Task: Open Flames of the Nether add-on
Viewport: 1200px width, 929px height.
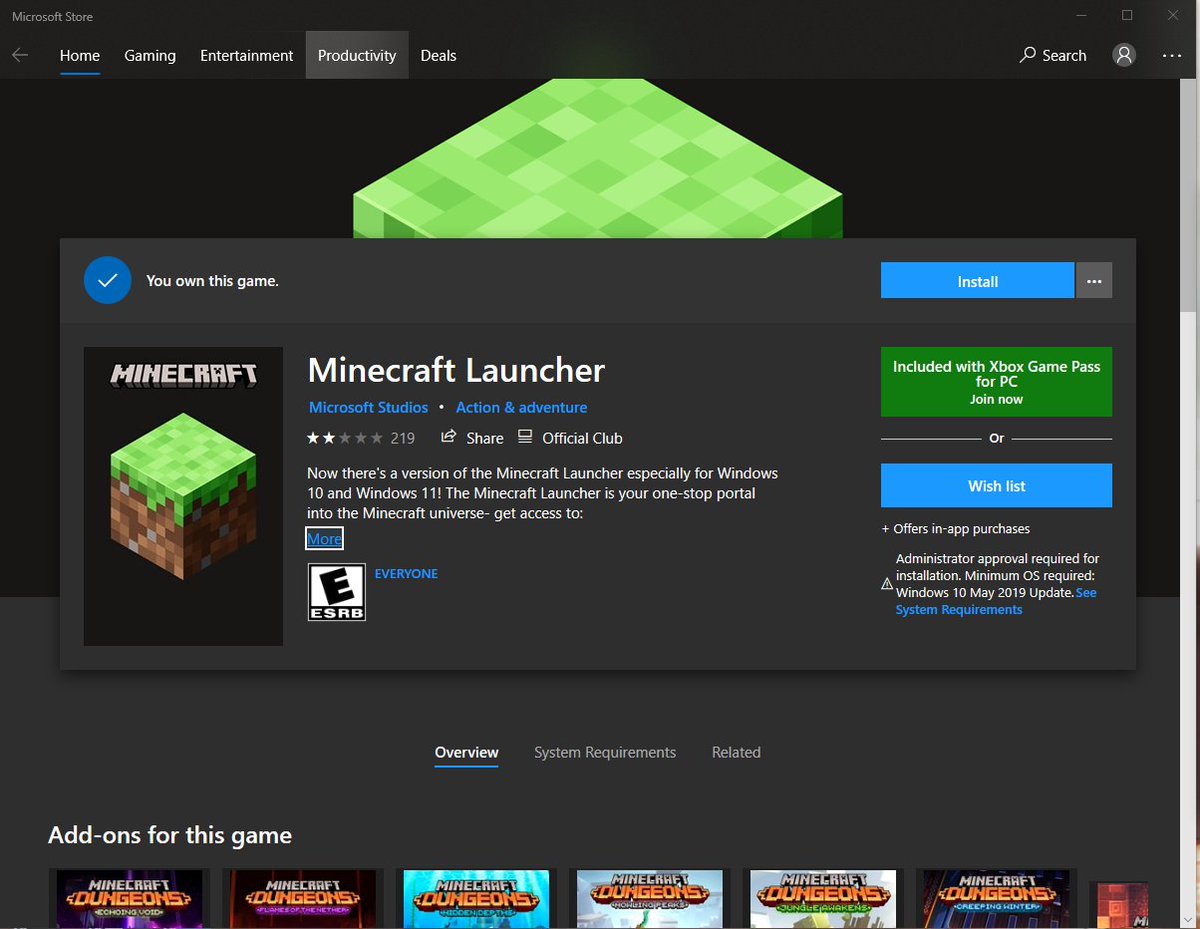Action: (x=303, y=899)
